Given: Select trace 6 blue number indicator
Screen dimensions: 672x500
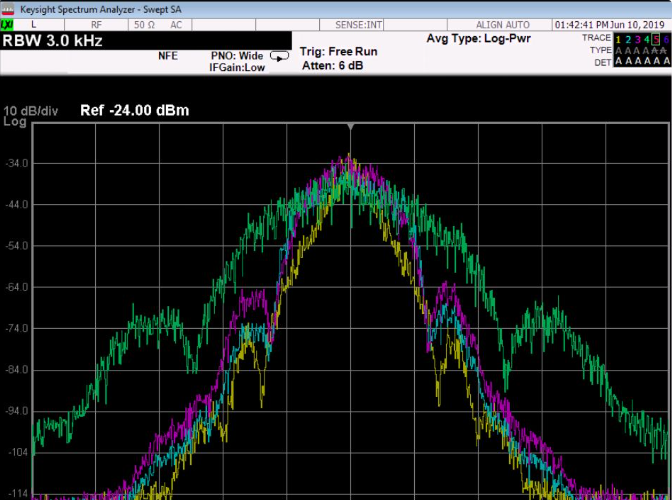Looking at the screenshot, I should tap(664, 38).
